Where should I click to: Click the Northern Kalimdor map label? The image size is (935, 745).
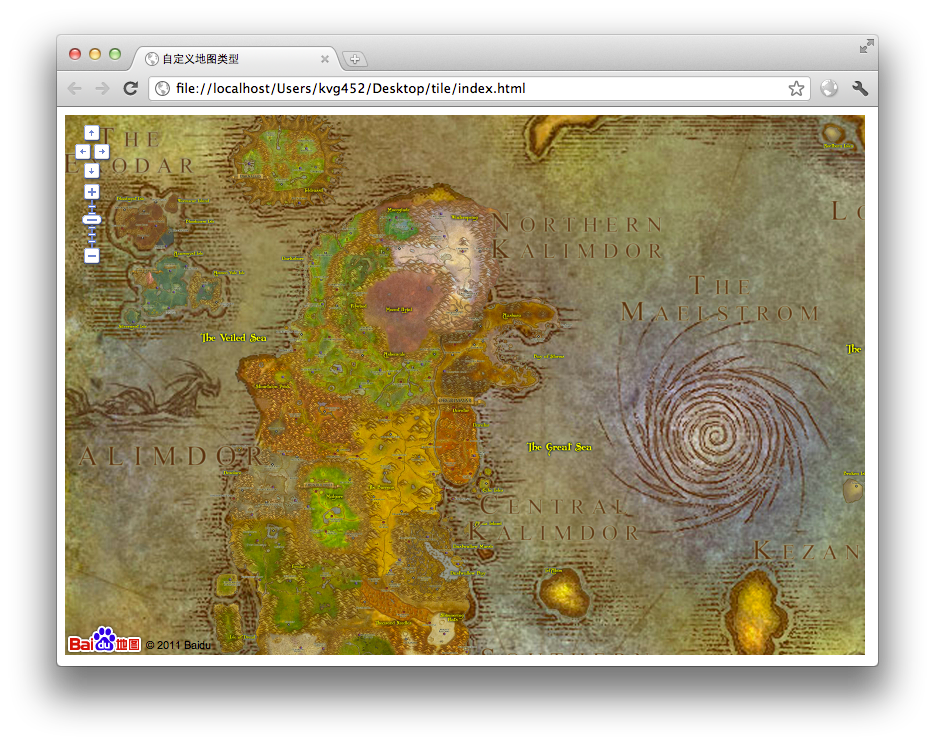[x=577, y=237]
